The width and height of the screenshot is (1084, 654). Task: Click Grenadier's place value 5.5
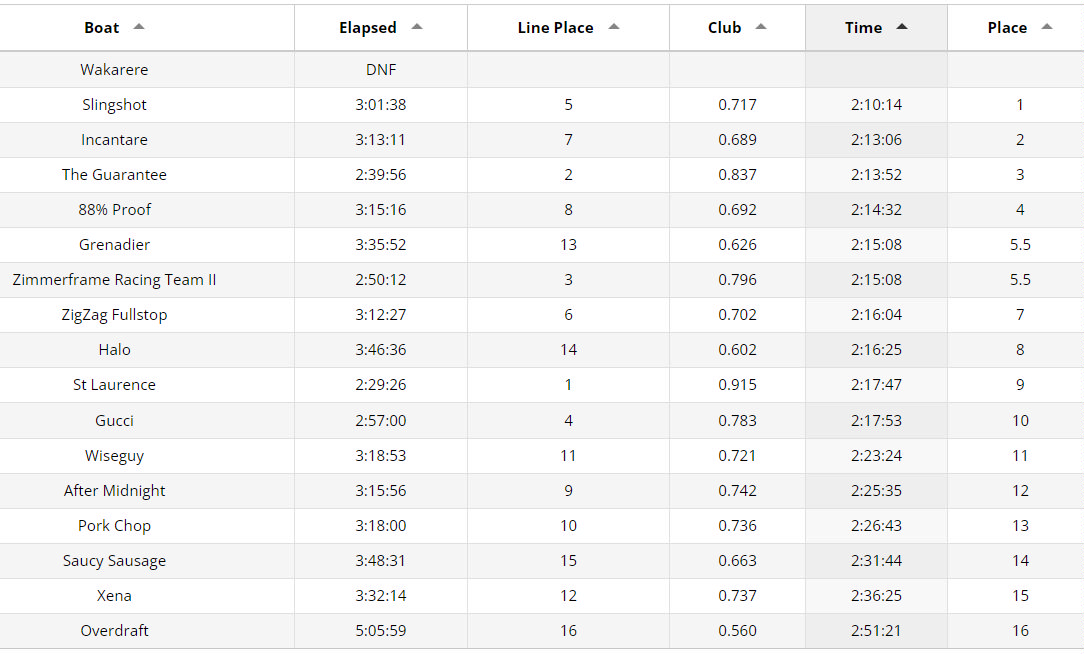[1020, 245]
